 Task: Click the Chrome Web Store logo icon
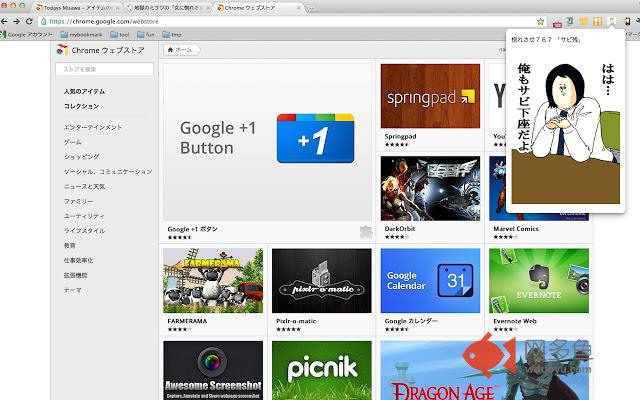[62, 50]
